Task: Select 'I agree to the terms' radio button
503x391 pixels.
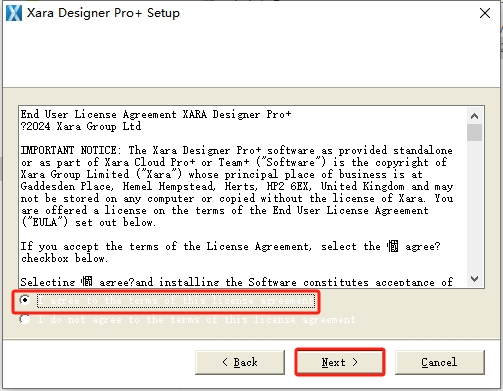Action: [x=25, y=300]
